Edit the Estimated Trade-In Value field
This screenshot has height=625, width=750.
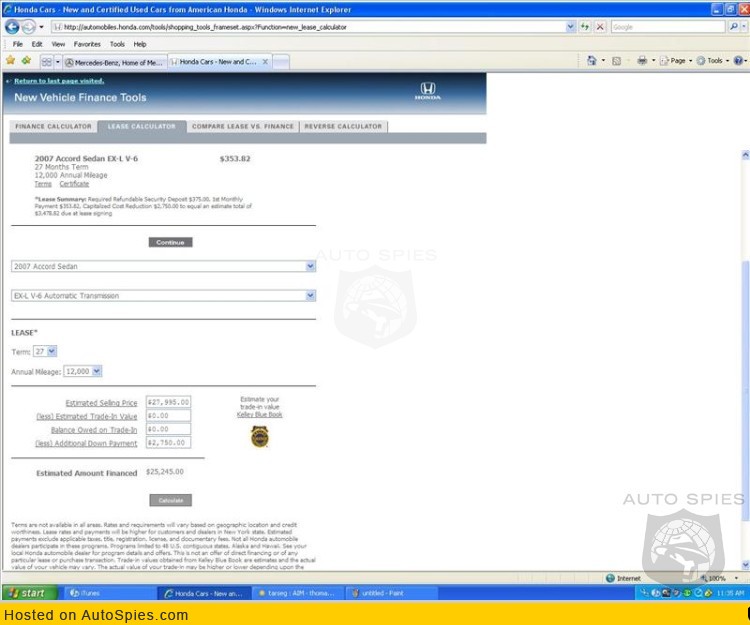click(x=168, y=416)
